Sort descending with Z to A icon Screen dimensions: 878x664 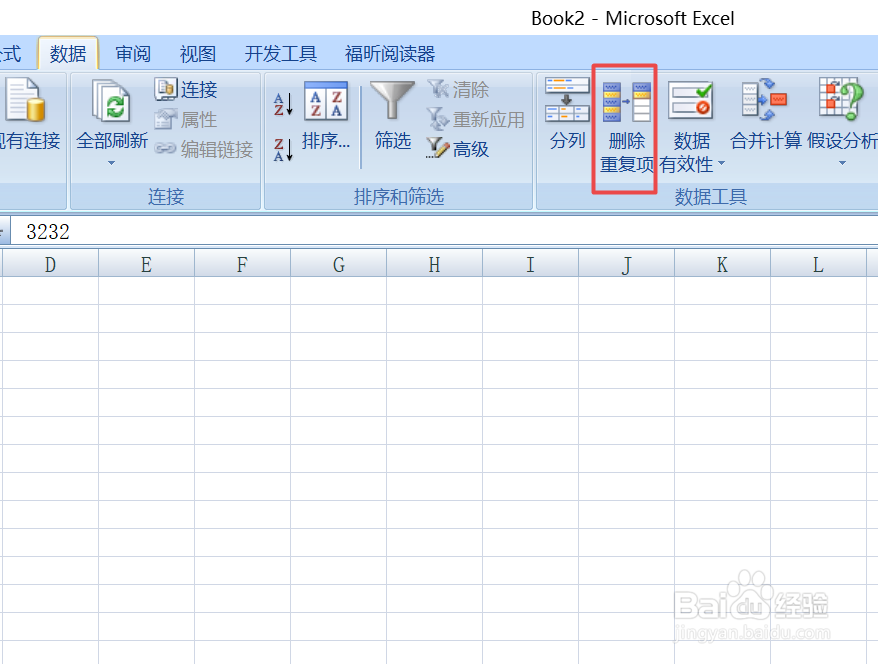pos(283,149)
